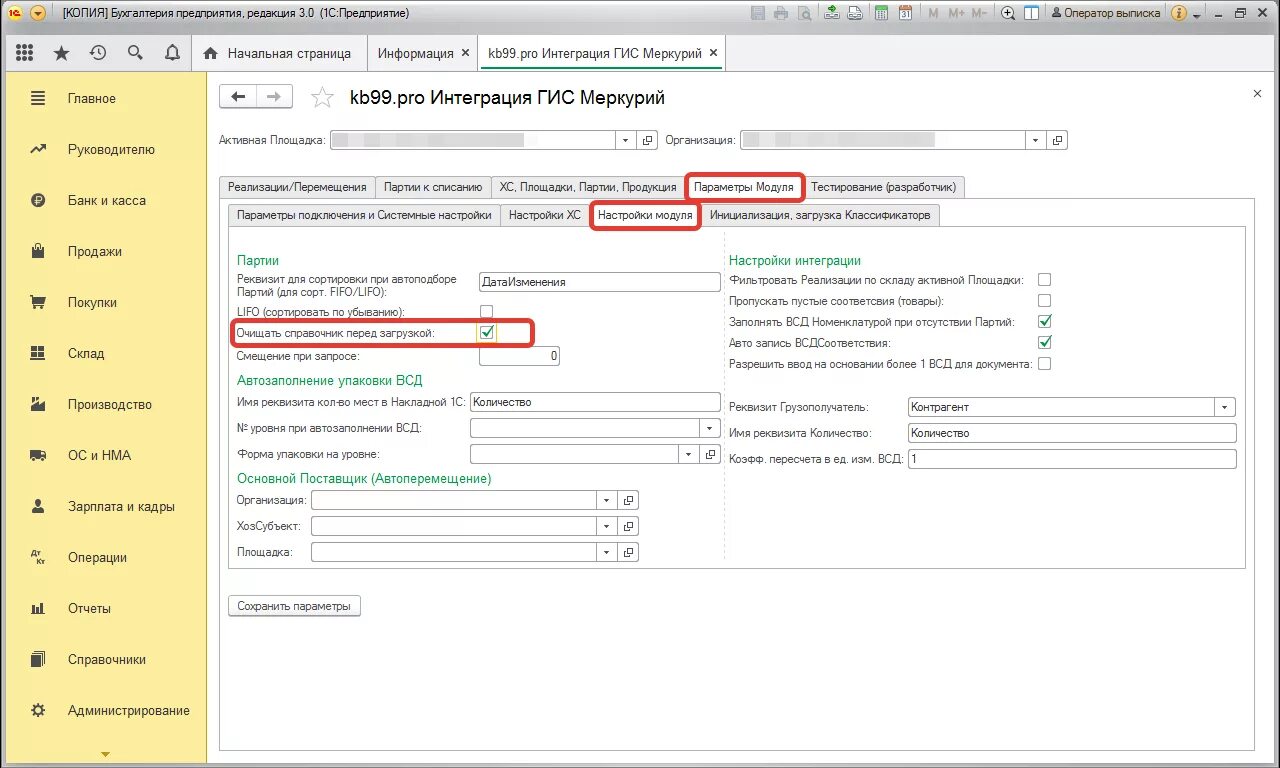Open the Calculator icon in title bar

pyautogui.click(x=882, y=13)
